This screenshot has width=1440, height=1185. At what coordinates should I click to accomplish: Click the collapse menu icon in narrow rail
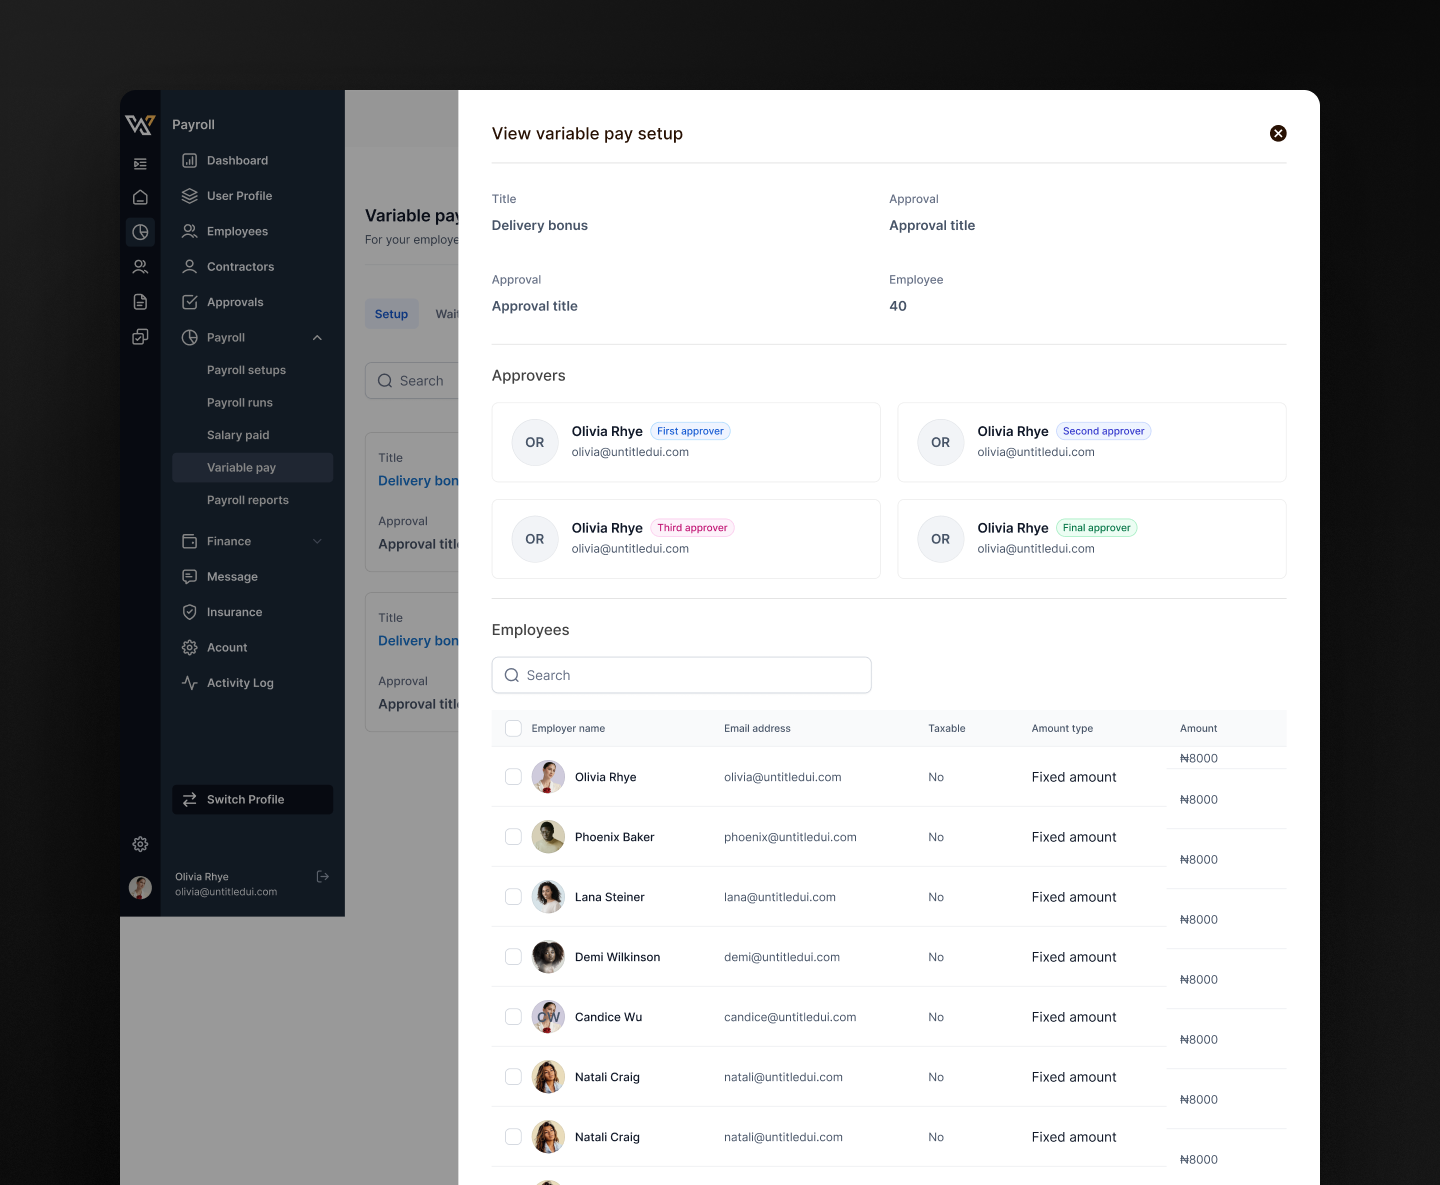[x=140, y=163]
